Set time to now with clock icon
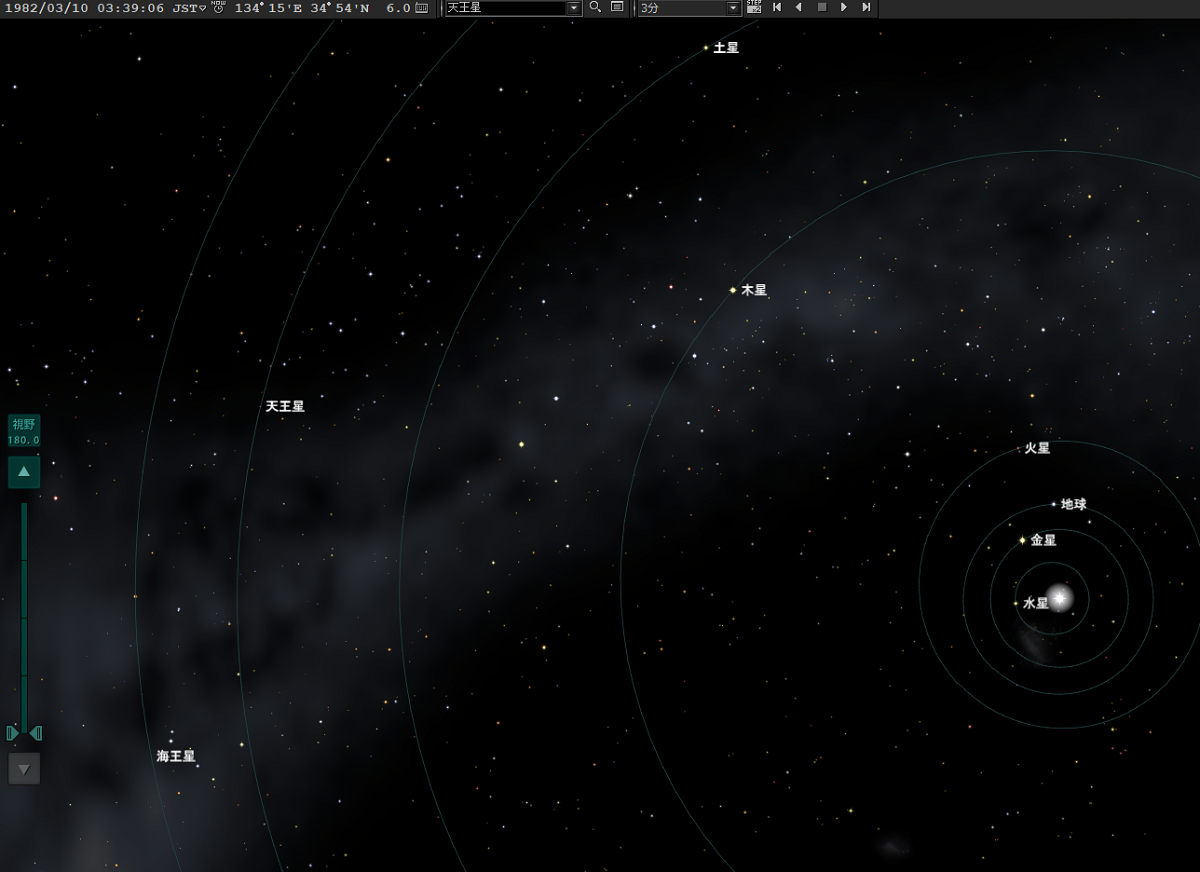This screenshot has width=1200, height=872. pos(218,7)
